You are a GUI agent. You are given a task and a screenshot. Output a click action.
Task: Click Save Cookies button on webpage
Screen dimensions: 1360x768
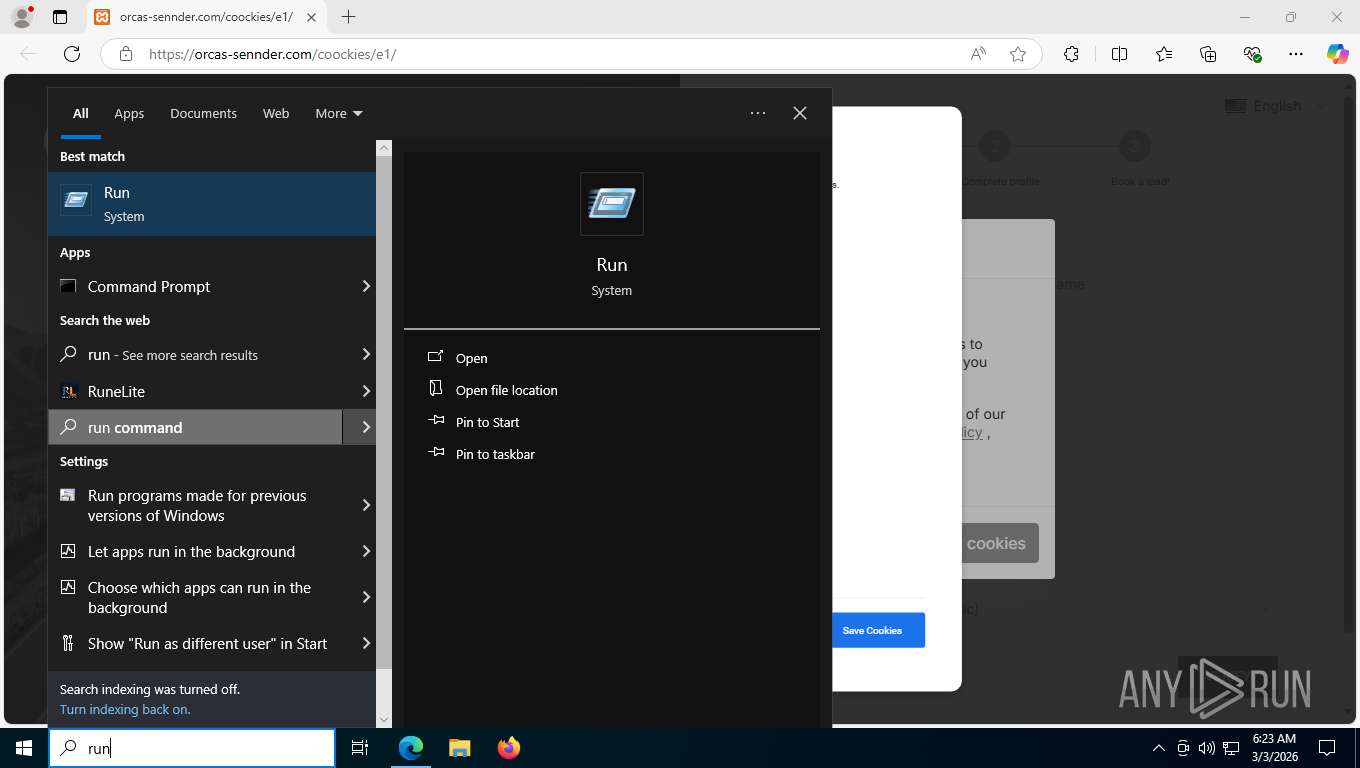(872, 630)
